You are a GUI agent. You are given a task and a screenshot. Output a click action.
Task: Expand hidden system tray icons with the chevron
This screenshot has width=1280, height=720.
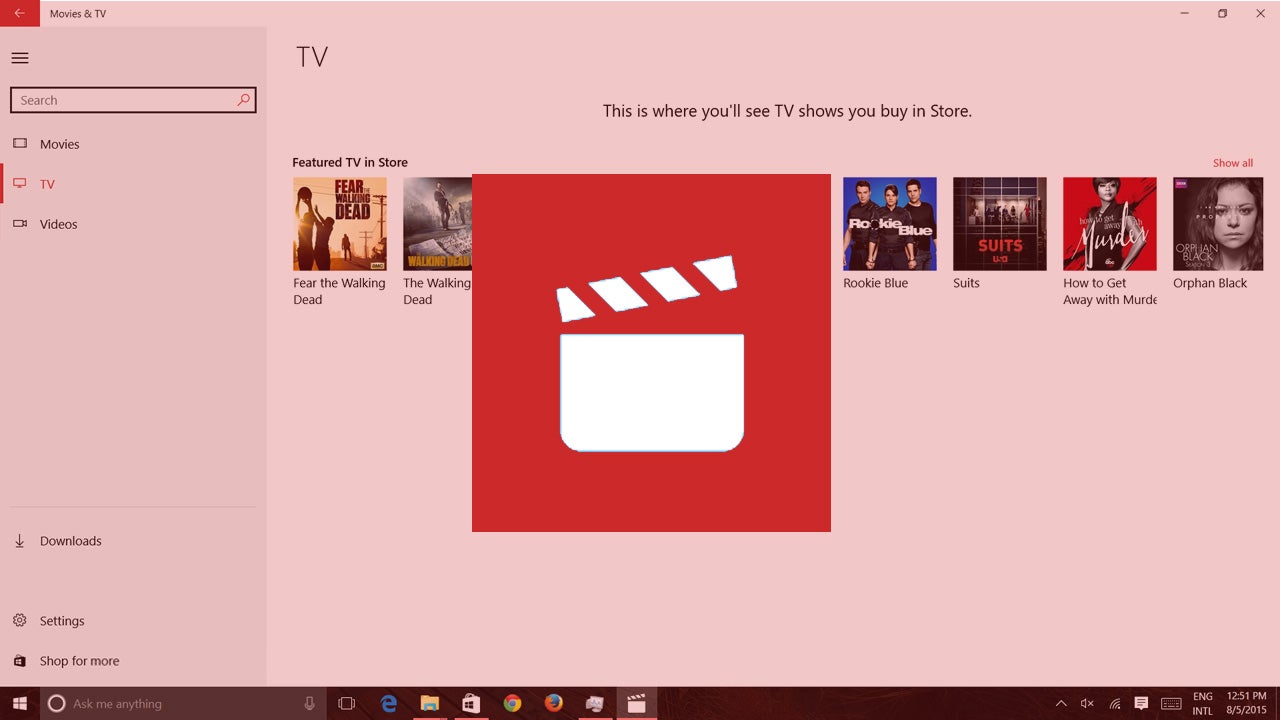click(1061, 704)
